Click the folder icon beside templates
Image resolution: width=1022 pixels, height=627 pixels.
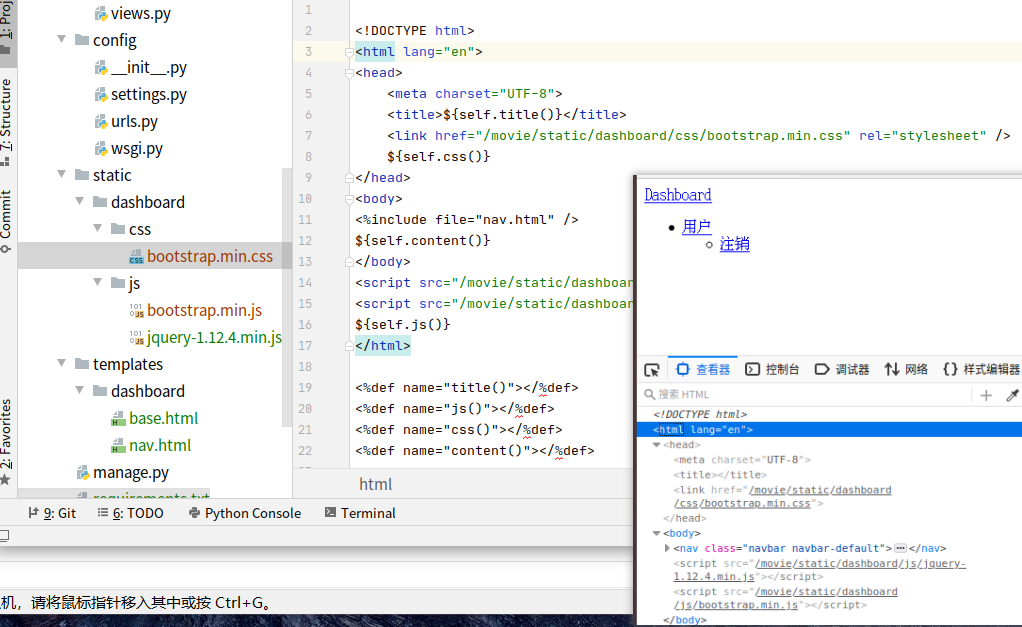(81, 364)
